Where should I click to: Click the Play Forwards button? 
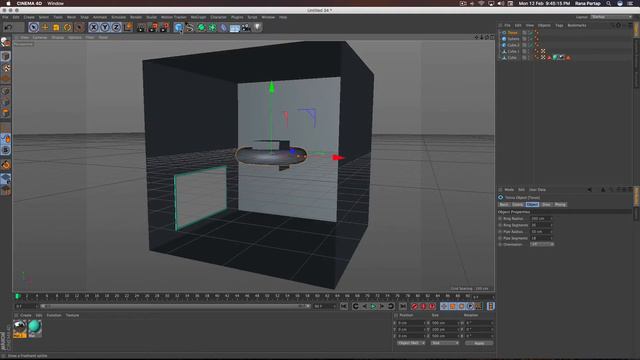[x=373, y=306]
